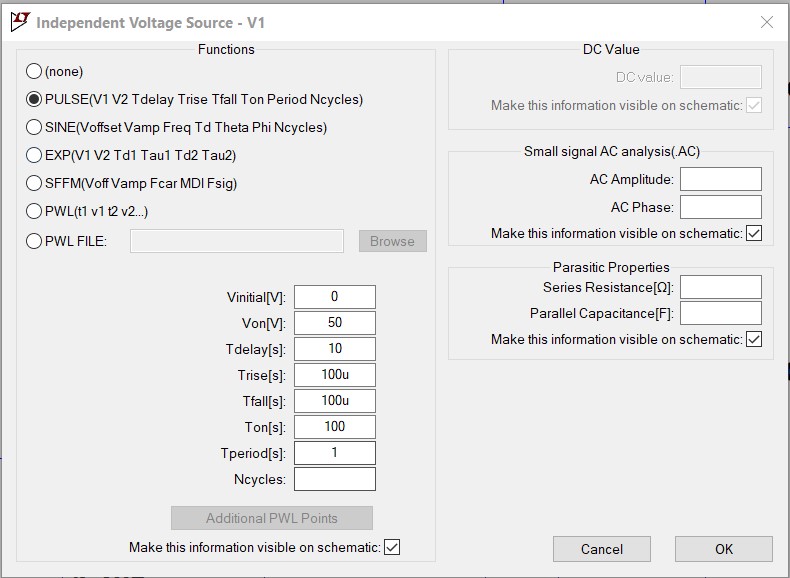
Task: Select the PULSE function radio button
Action: (34, 99)
